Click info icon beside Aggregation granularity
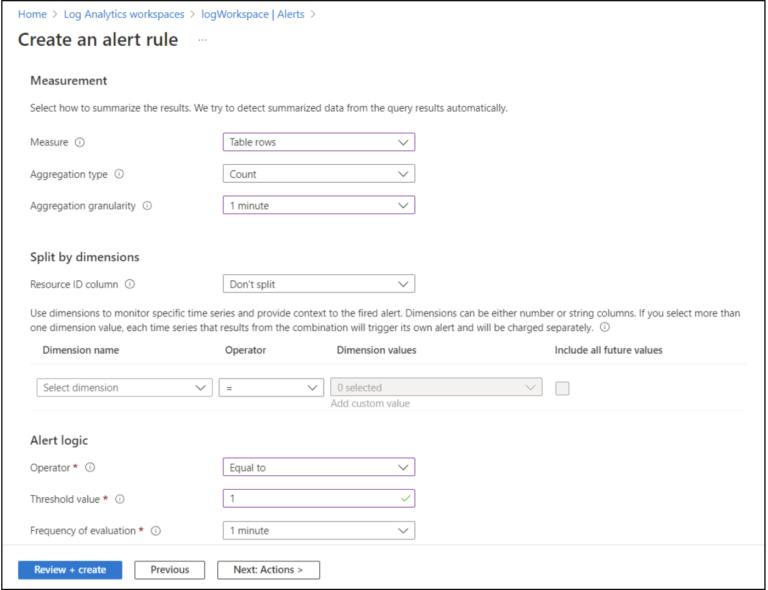This screenshot has height=590, width=768. point(147,206)
